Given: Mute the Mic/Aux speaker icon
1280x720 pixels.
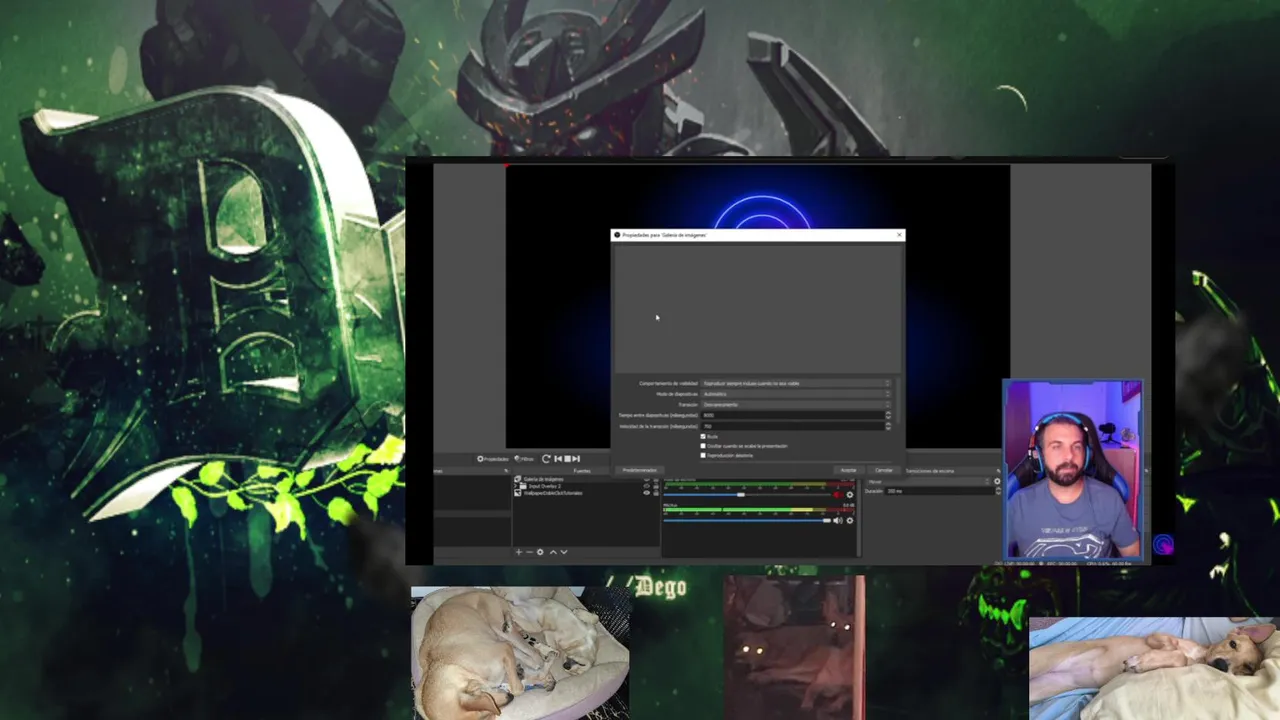Looking at the screenshot, I should (x=837, y=521).
